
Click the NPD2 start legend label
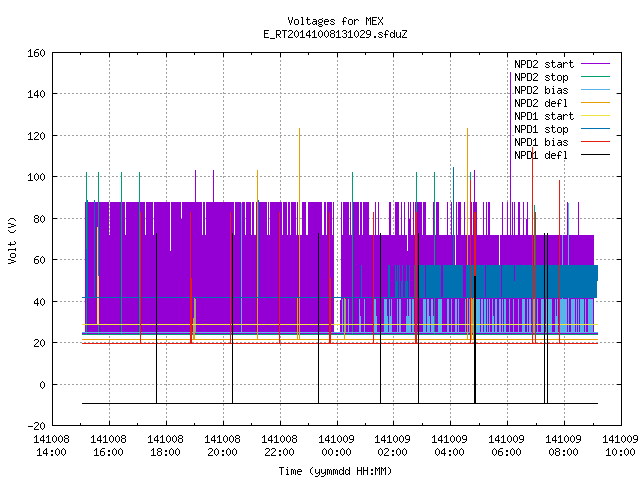pyautogui.click(x=544, y=64)
